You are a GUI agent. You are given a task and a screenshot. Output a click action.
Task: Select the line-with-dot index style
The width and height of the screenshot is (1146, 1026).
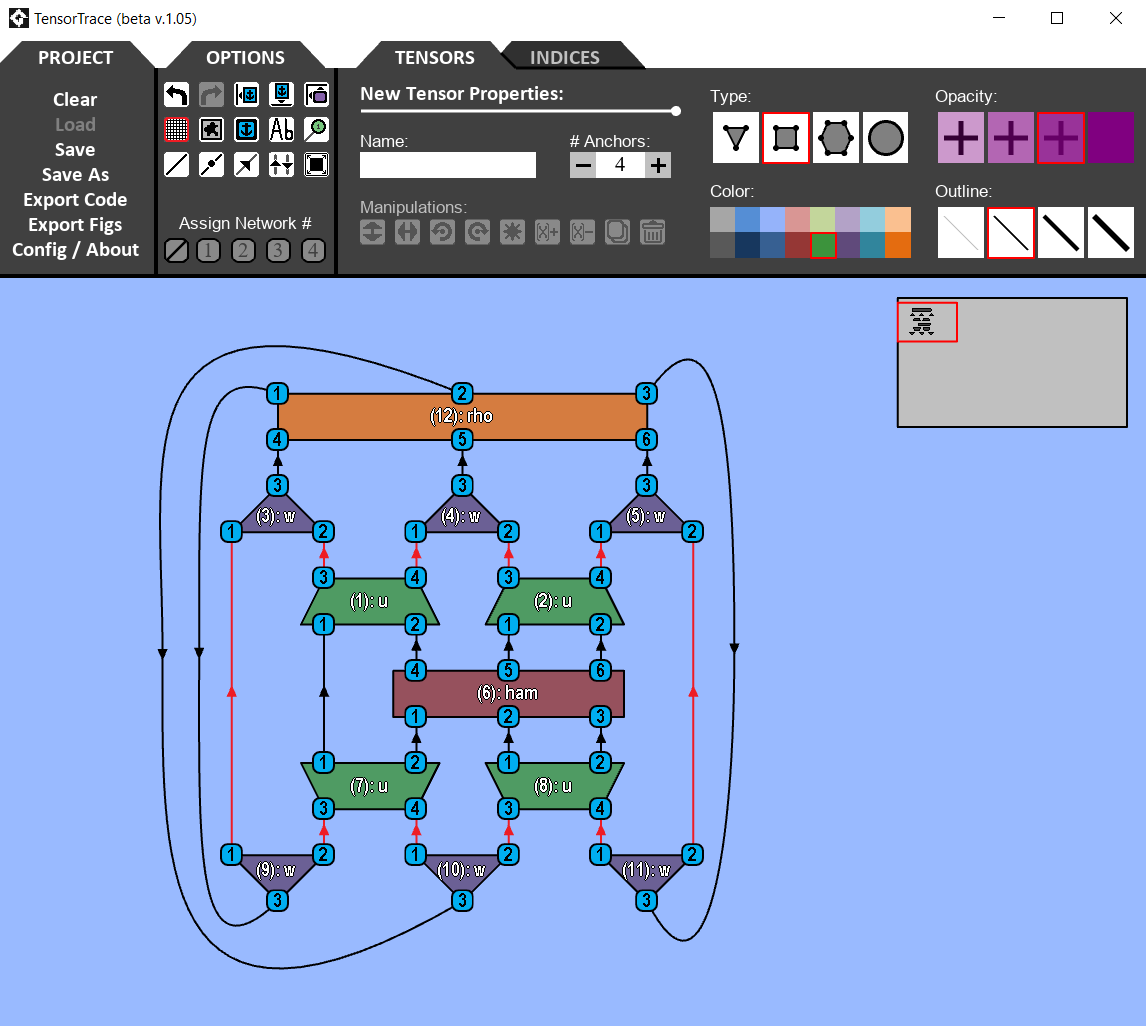[211, 164]
